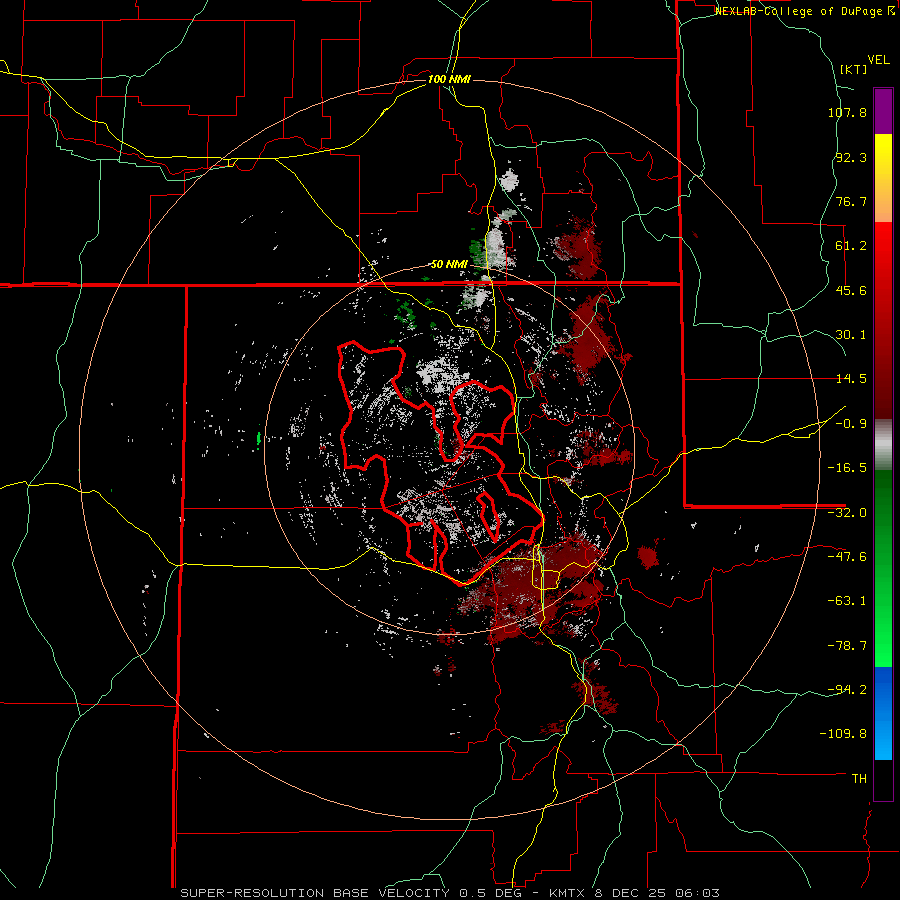900x900 pixels.
Task: Click the -47.6 legend value
Action: click(x=847, y=557)
